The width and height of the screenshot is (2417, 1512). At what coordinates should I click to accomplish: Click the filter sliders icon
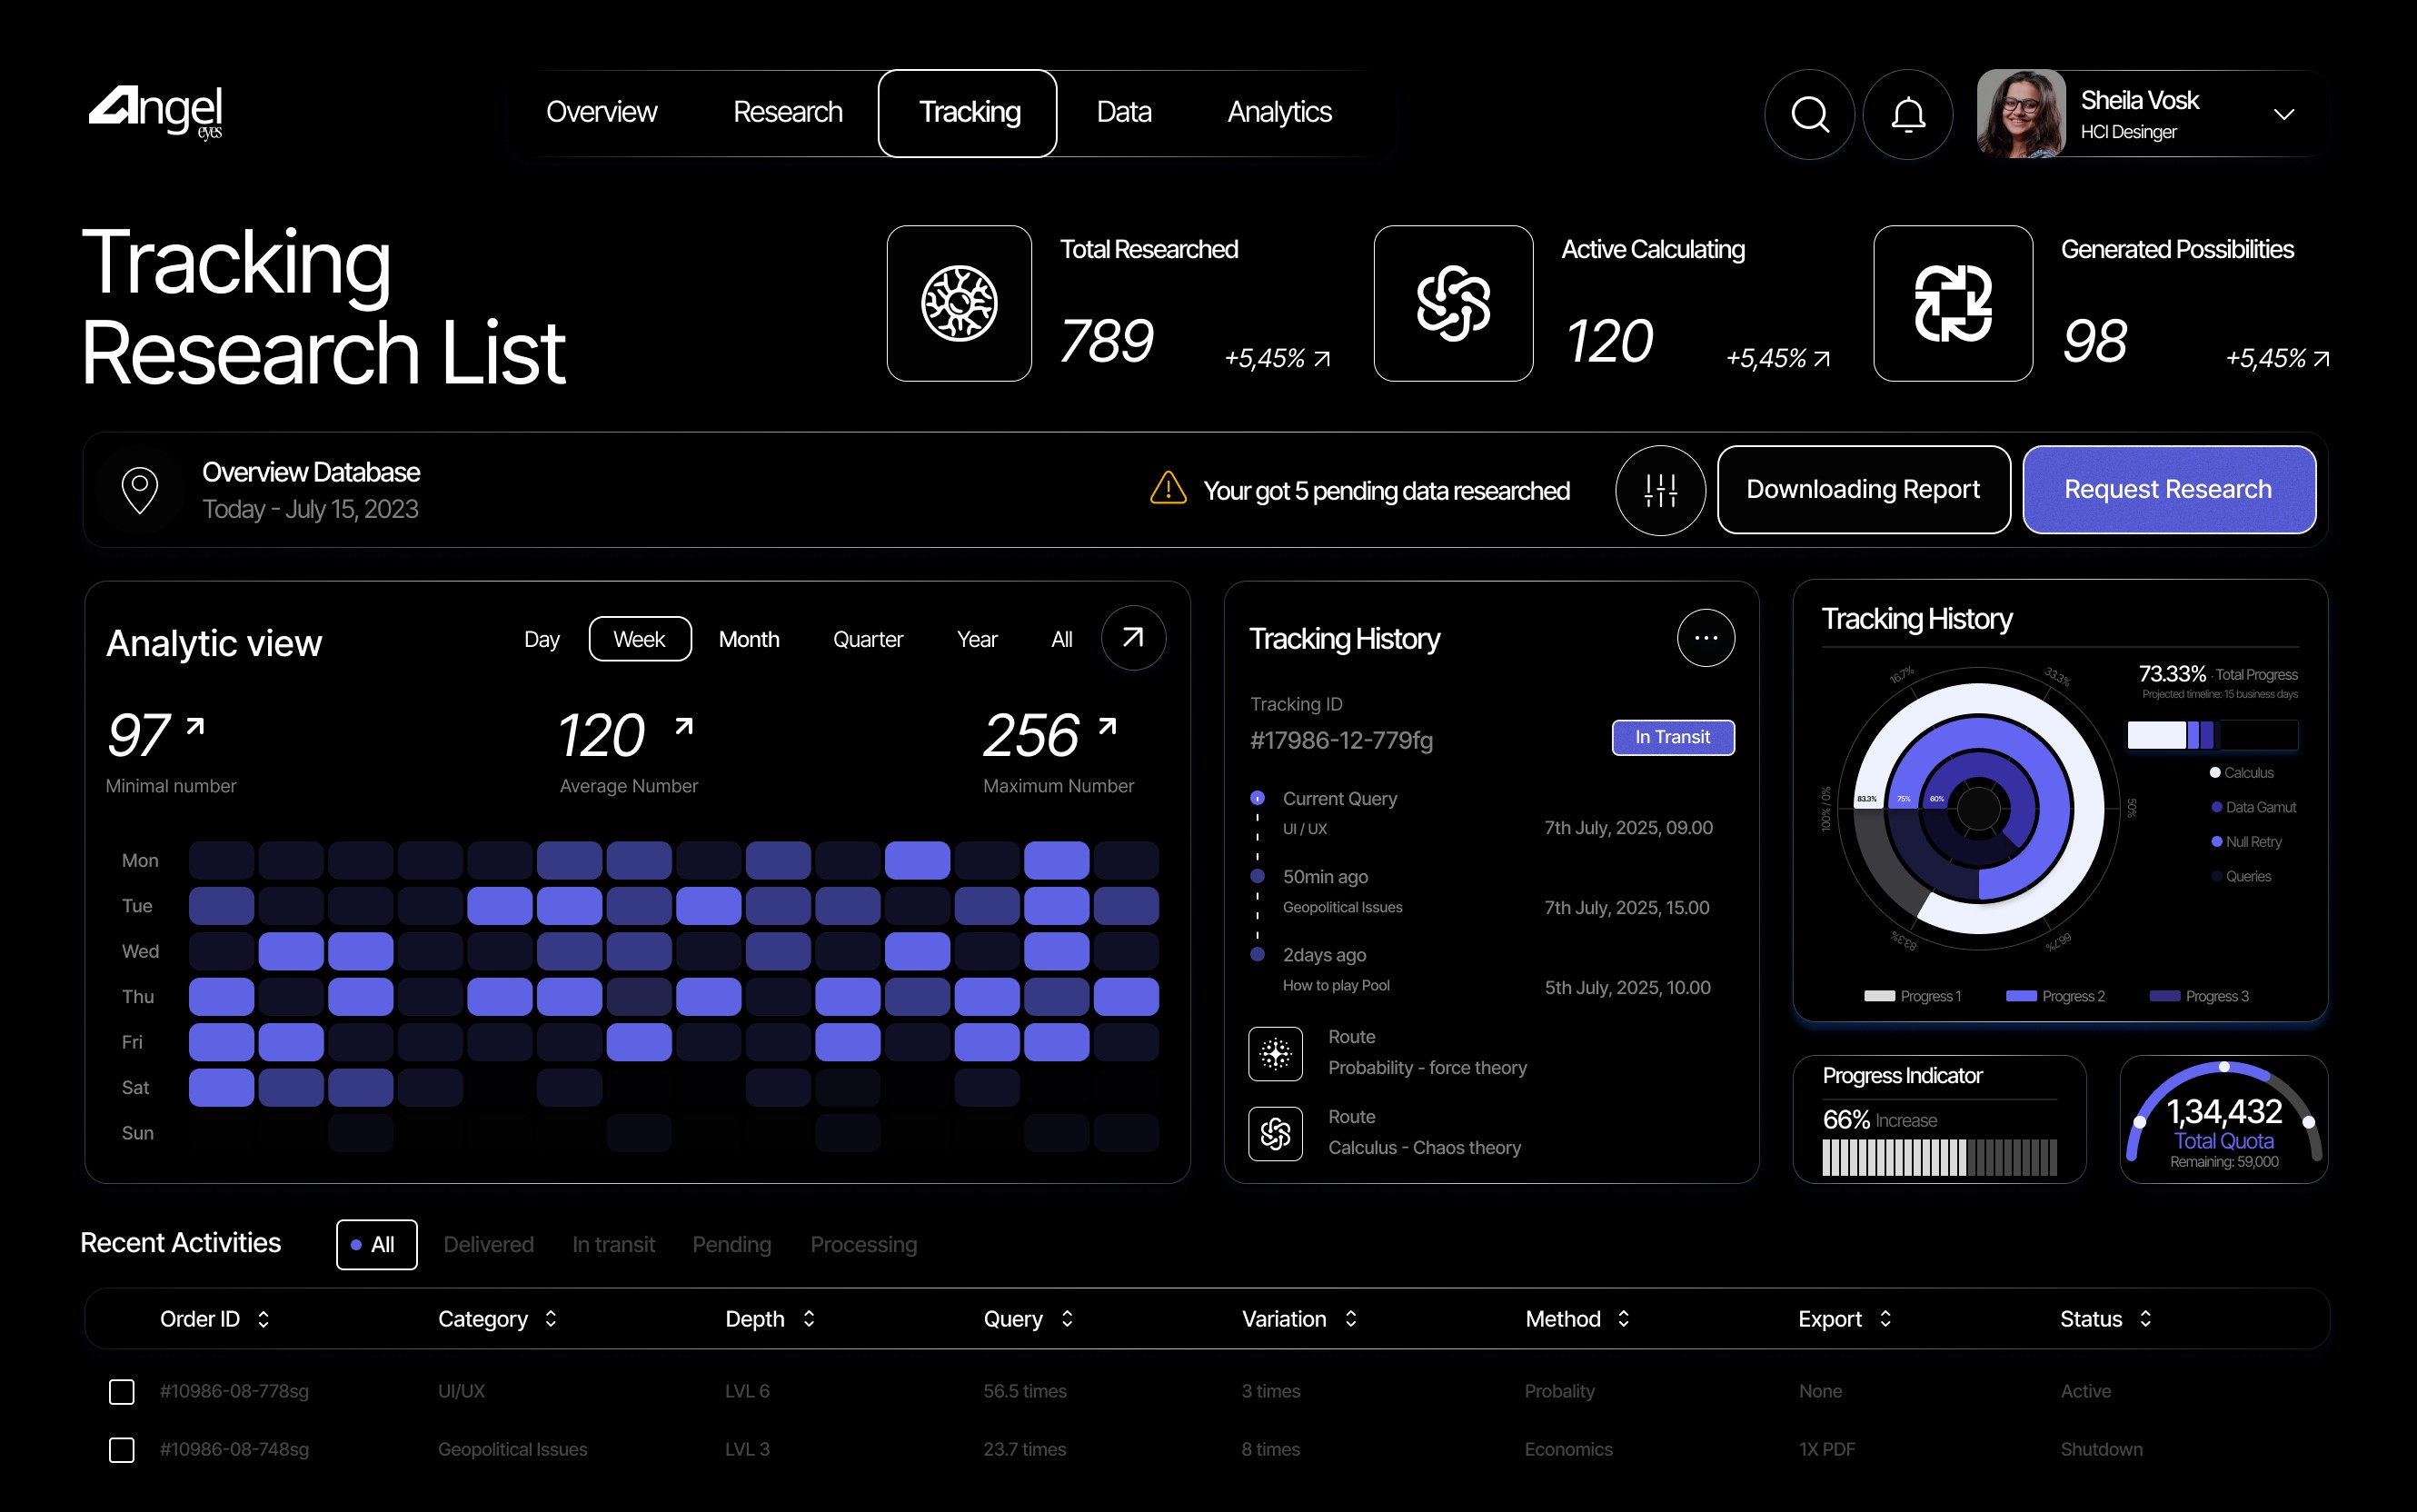(x=1660, y=490)
